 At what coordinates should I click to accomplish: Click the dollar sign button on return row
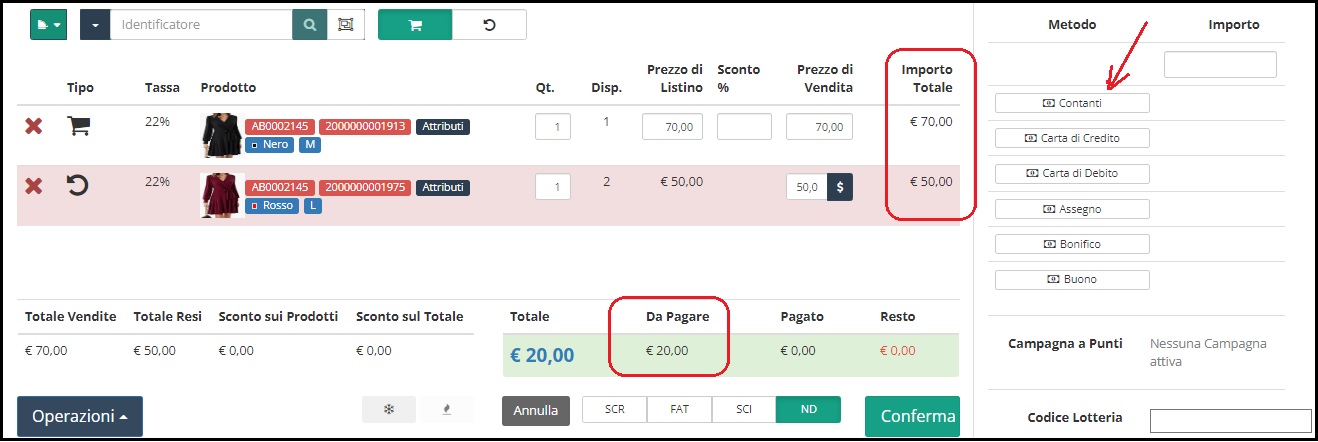[x=840, y=187]
